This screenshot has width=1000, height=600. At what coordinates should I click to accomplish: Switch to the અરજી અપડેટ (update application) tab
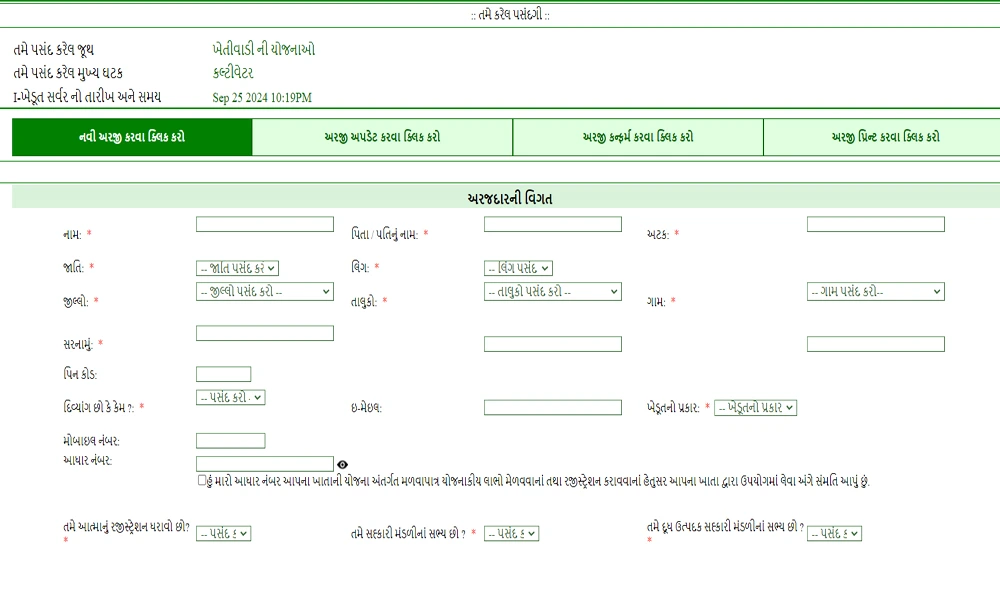point(382,136)
